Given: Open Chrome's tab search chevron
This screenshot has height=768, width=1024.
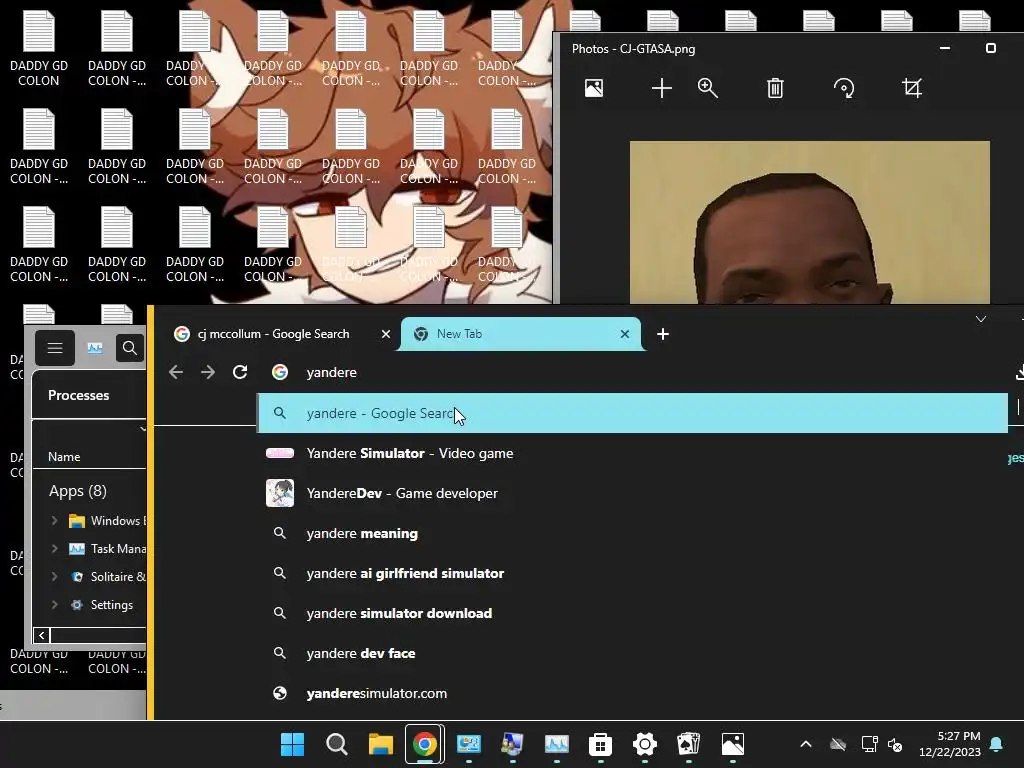Looking at the screenshot, I should pyautogui.click(x=981, y=319).
